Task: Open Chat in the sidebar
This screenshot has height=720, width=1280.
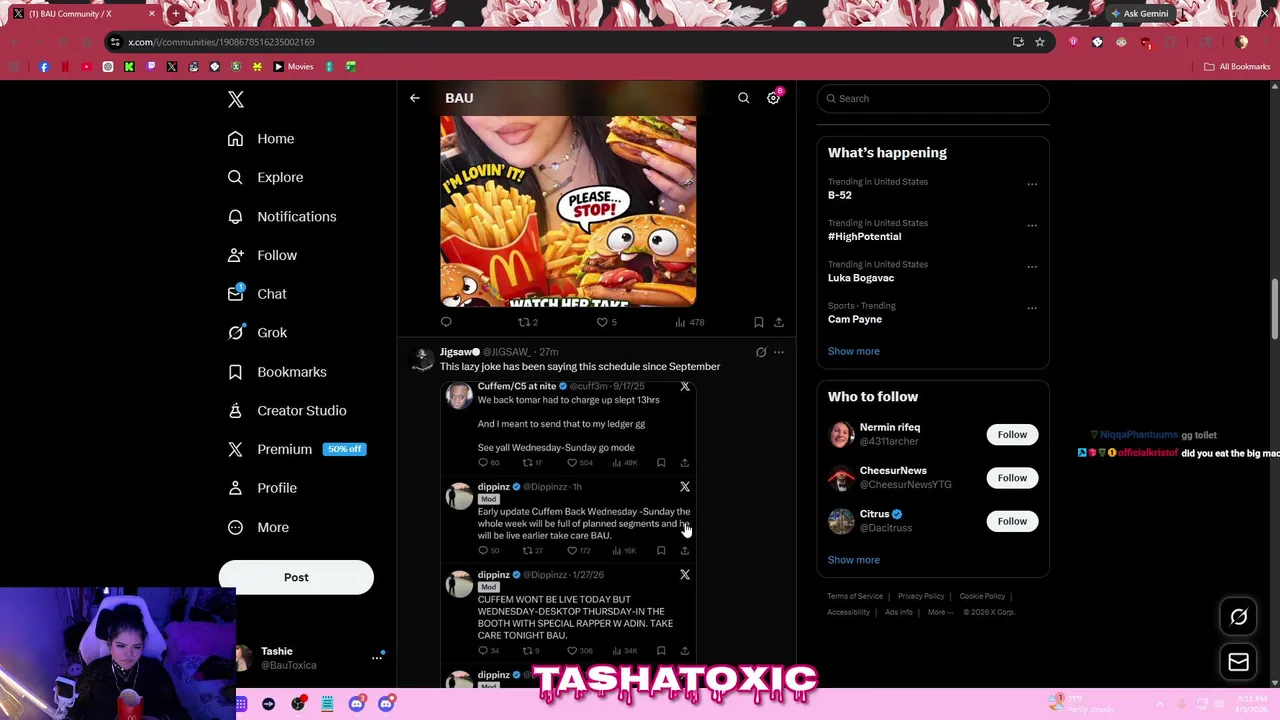Action: [257, 294]
